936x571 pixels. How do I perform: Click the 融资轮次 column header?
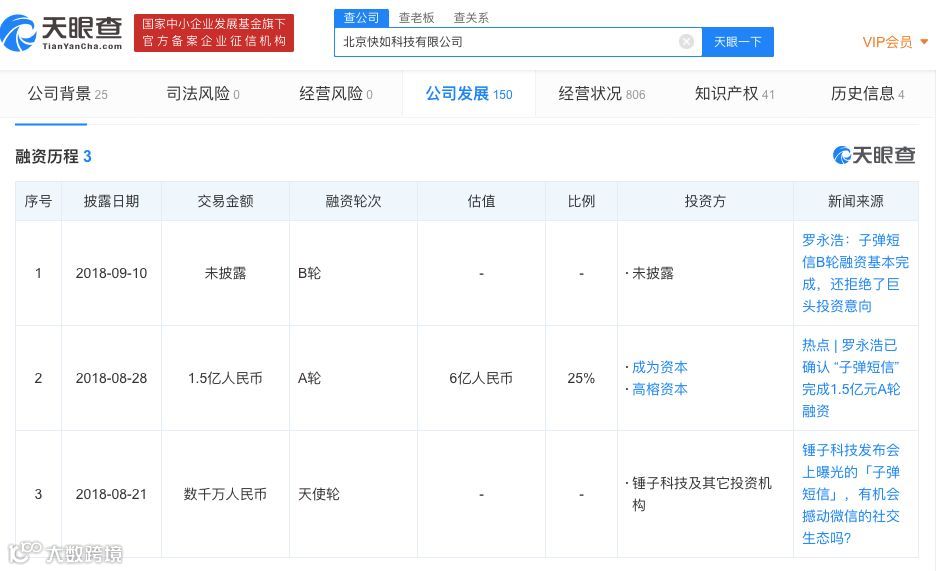pyautogui.click(x=353, y=201)
